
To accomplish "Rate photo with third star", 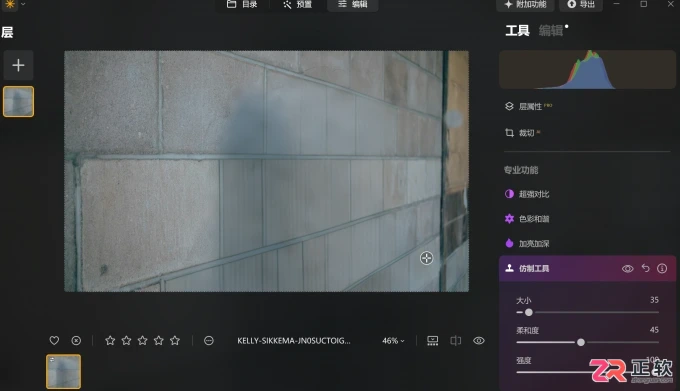I will (x=143, y=341).
